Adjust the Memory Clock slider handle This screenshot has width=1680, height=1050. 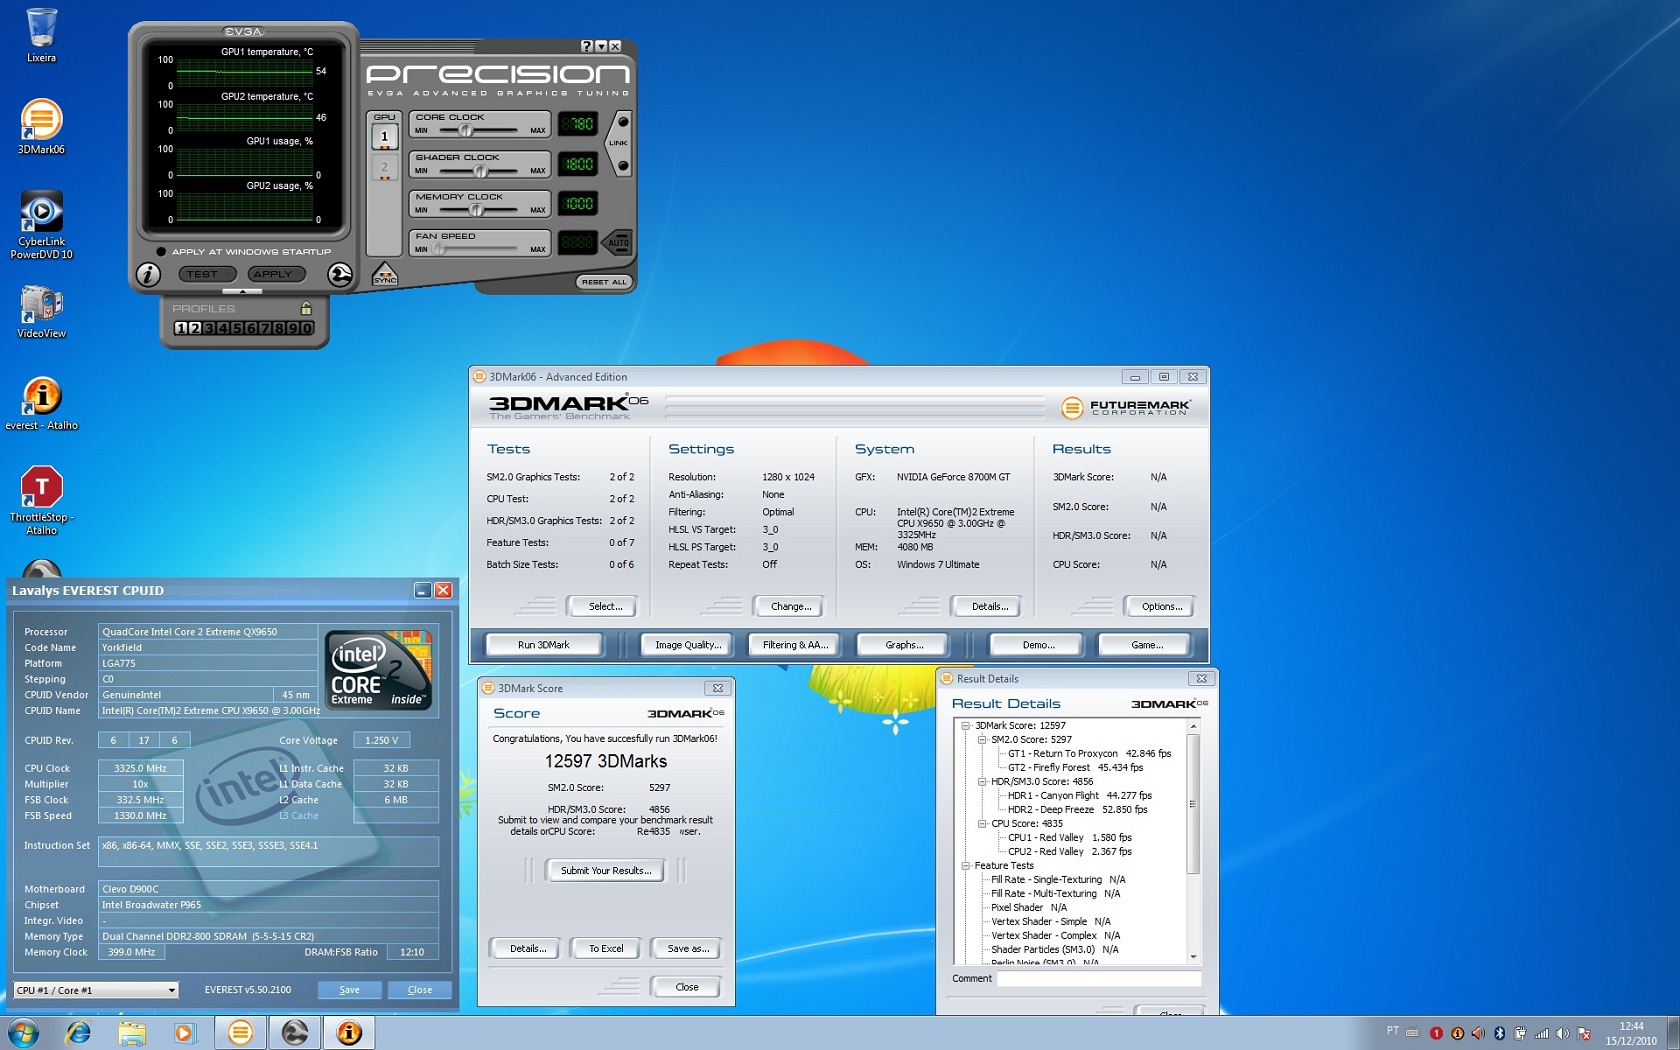coord(477,210)
